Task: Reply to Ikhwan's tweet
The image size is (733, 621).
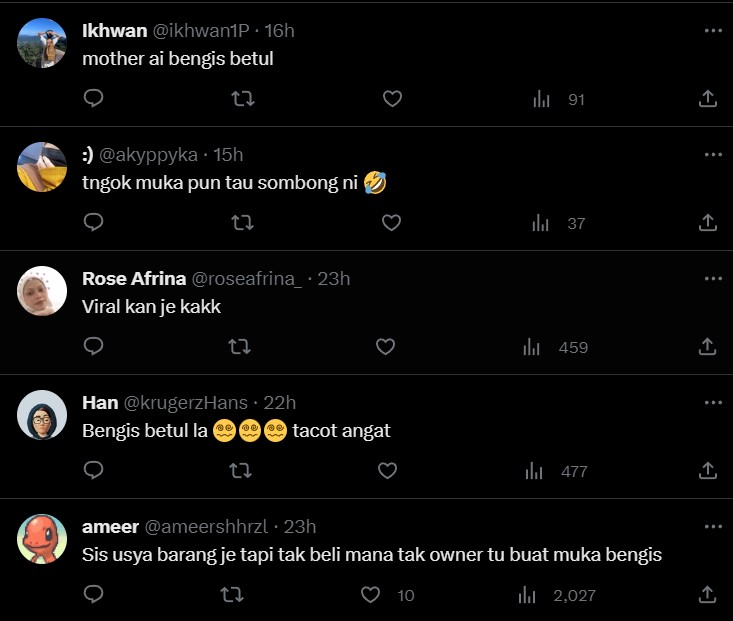Action: [x=93, y=98]
